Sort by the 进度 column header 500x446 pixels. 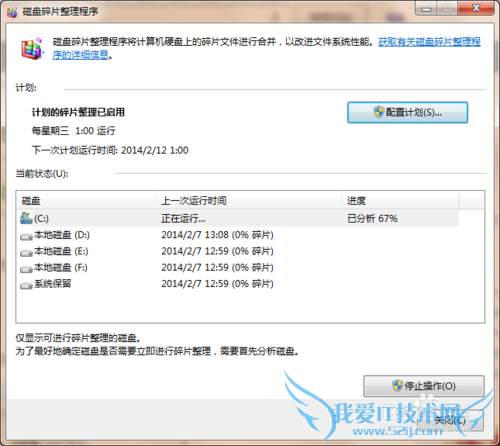coord(401,201)
